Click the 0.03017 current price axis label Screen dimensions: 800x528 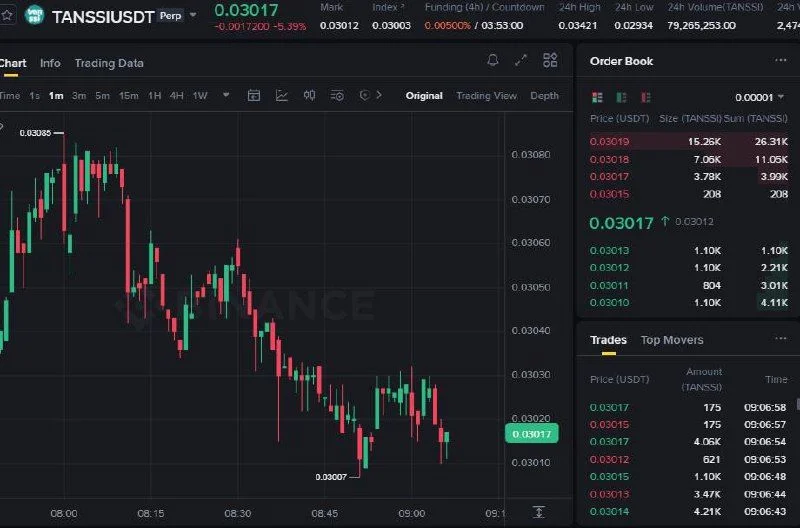[532, 434]
